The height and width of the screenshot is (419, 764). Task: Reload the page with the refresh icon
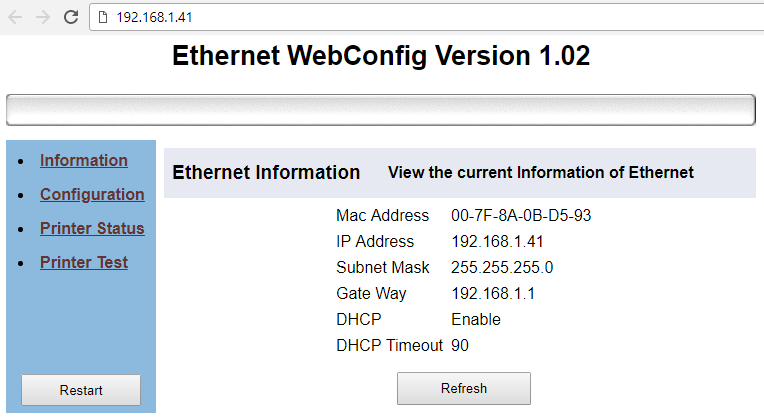pos(71,17)
